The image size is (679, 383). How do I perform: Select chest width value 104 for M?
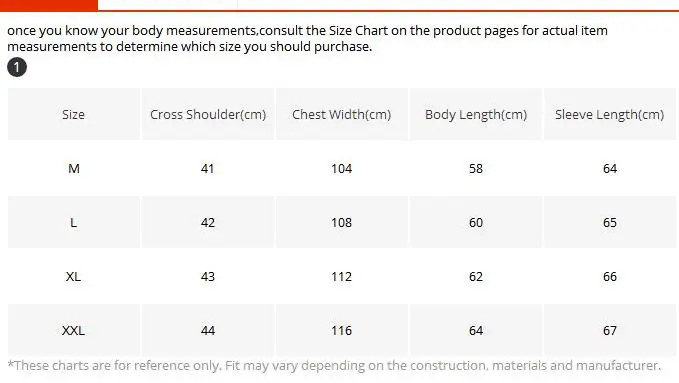point(342,169)
